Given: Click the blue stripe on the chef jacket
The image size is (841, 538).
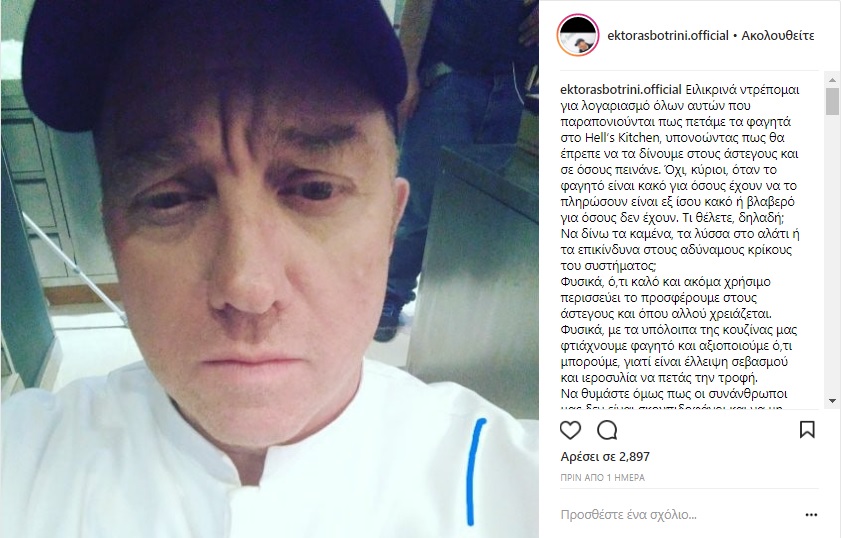Looking at the screenshot, I should coord(475,471).
